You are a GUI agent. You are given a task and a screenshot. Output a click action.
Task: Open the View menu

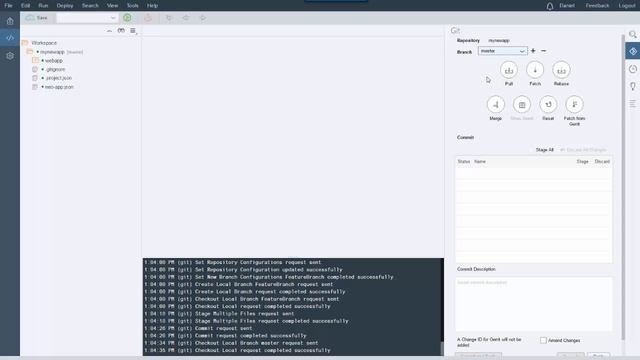pos(112,6)
